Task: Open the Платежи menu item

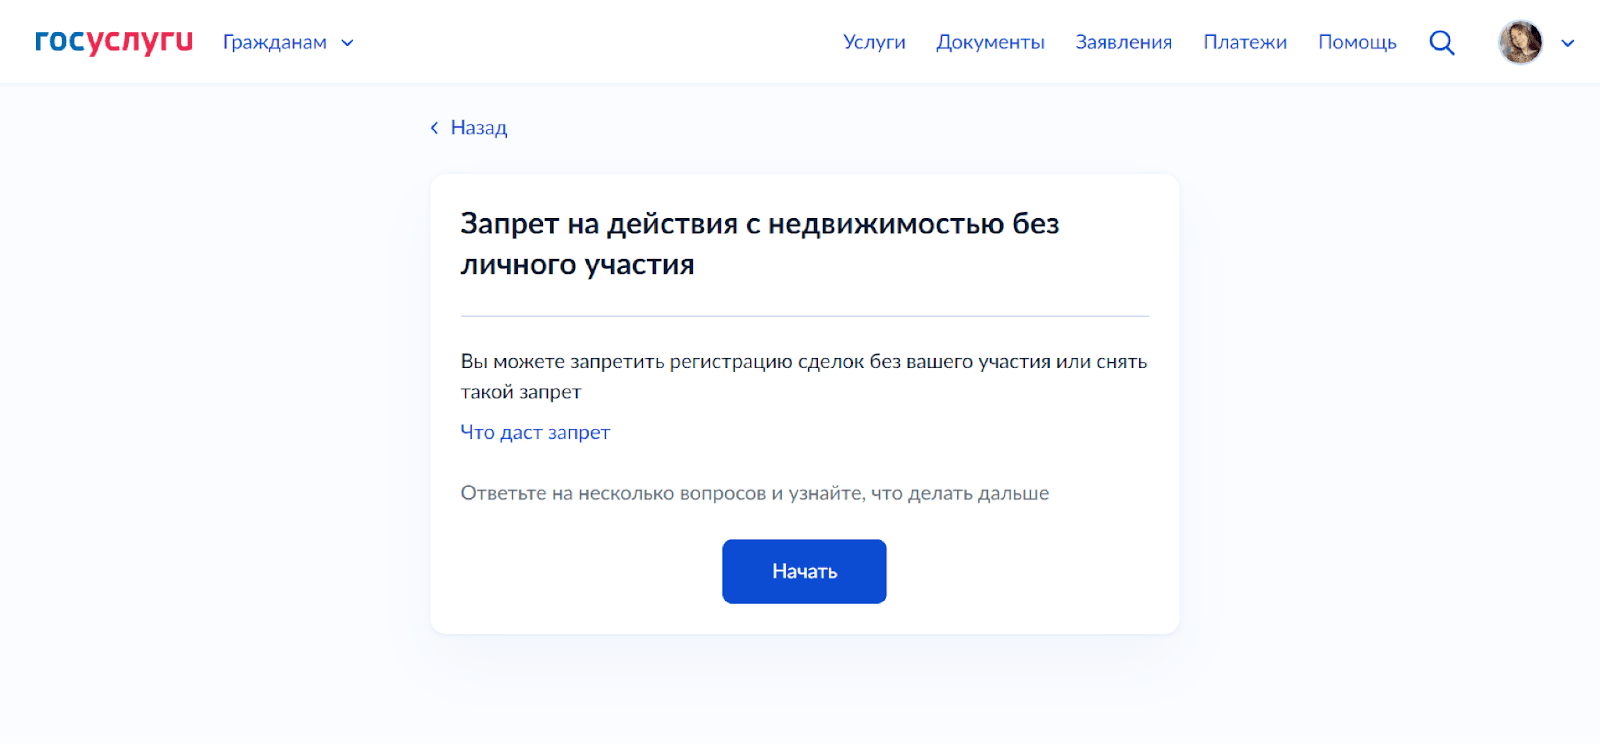Action: coord(1245,42)
